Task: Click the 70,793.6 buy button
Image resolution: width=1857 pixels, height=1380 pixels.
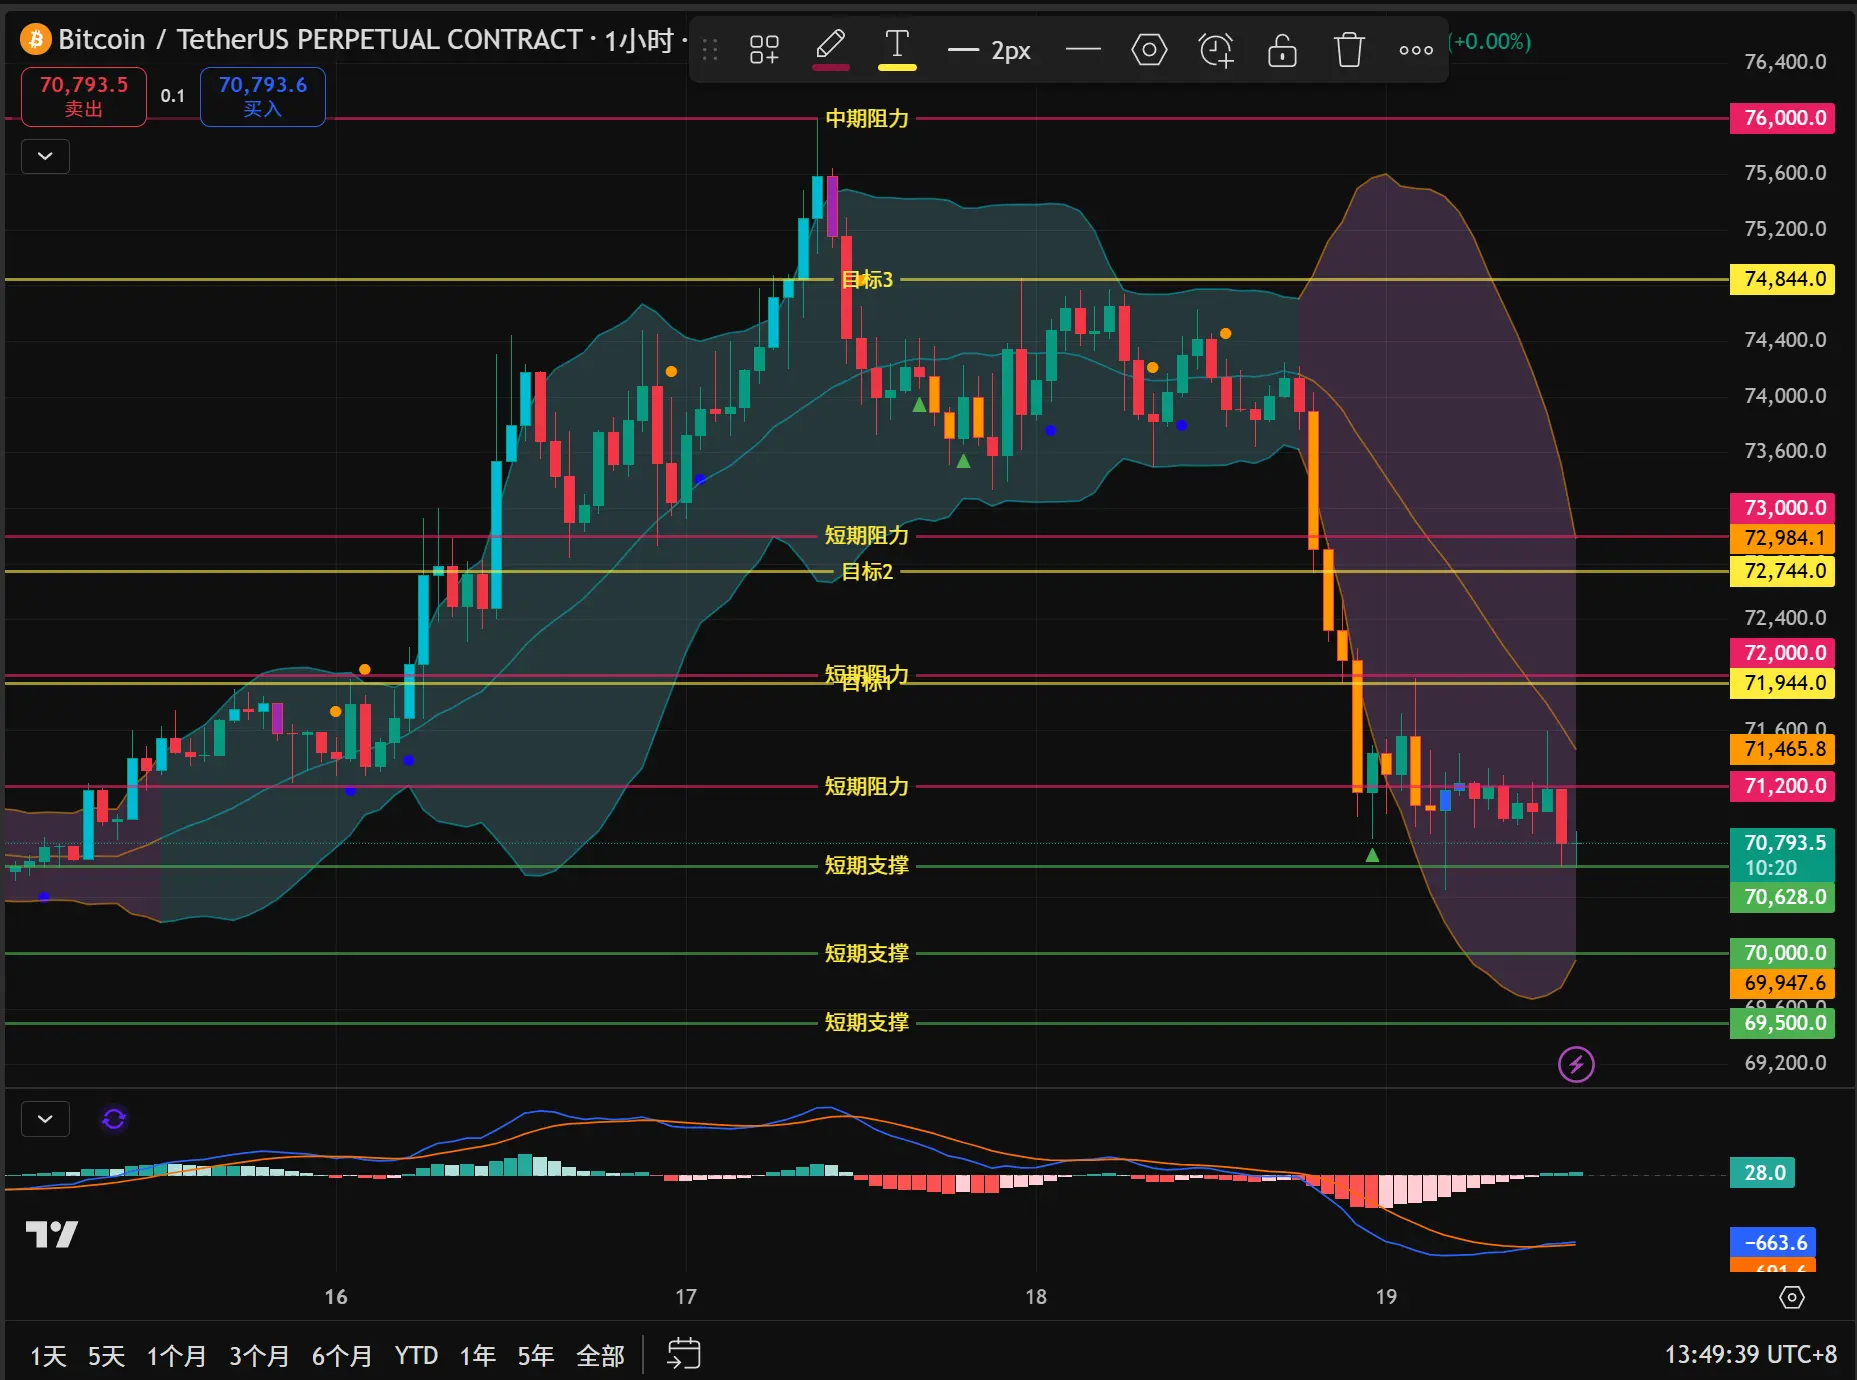Action: click(x=263, y=96)
